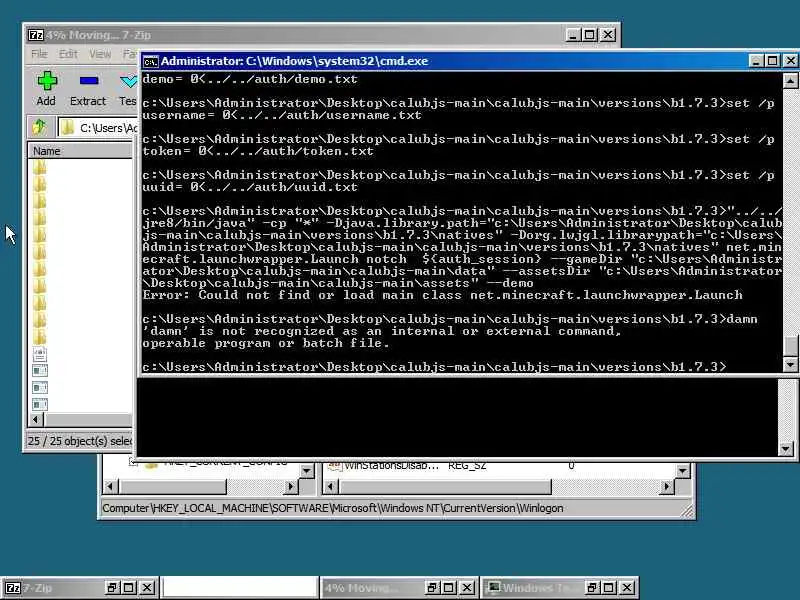Viewport: 800px width, 600px height.
Task: Minimize the 7-Zip main window
Action: 573,35
